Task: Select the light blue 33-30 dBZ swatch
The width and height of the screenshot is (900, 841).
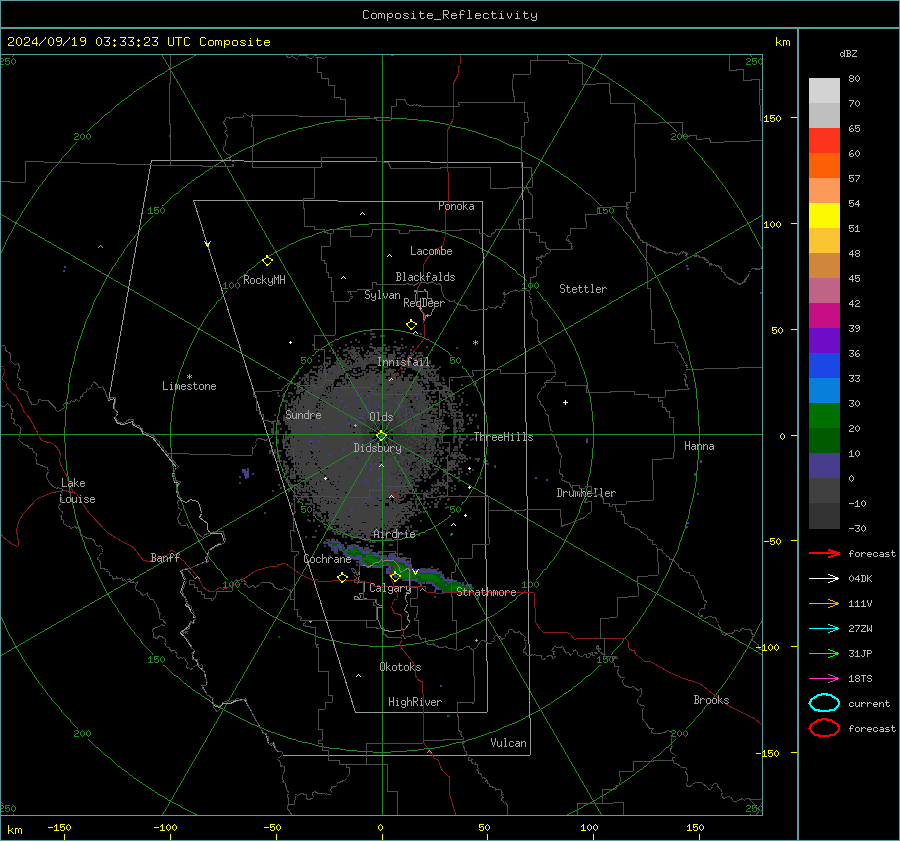Action: (824, 390)
